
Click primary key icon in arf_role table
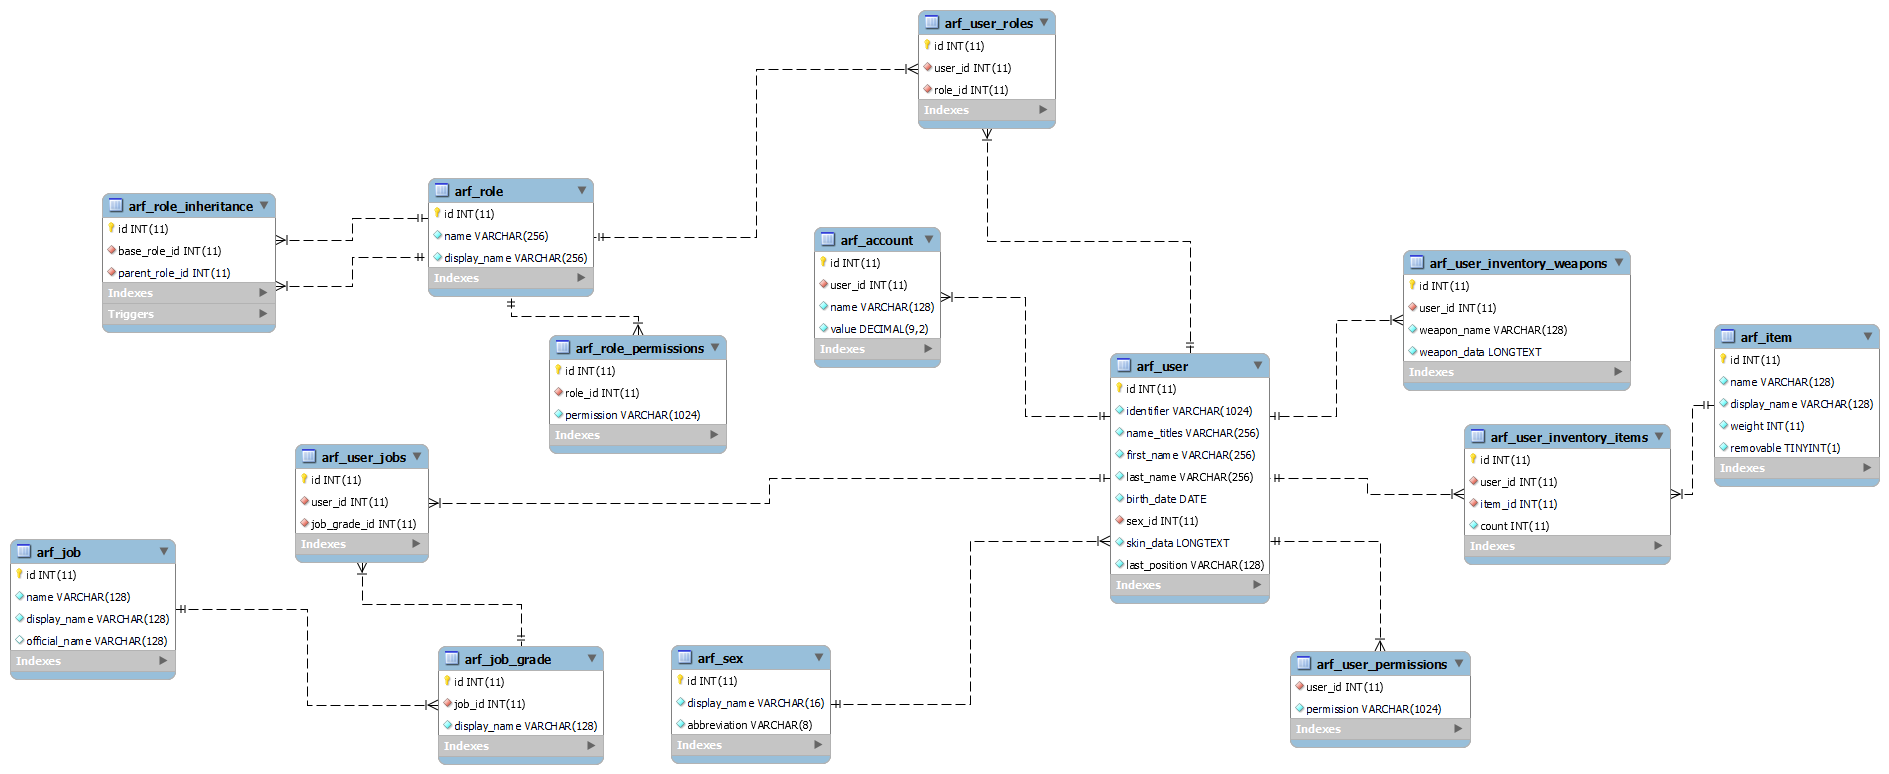click(438, 213)
